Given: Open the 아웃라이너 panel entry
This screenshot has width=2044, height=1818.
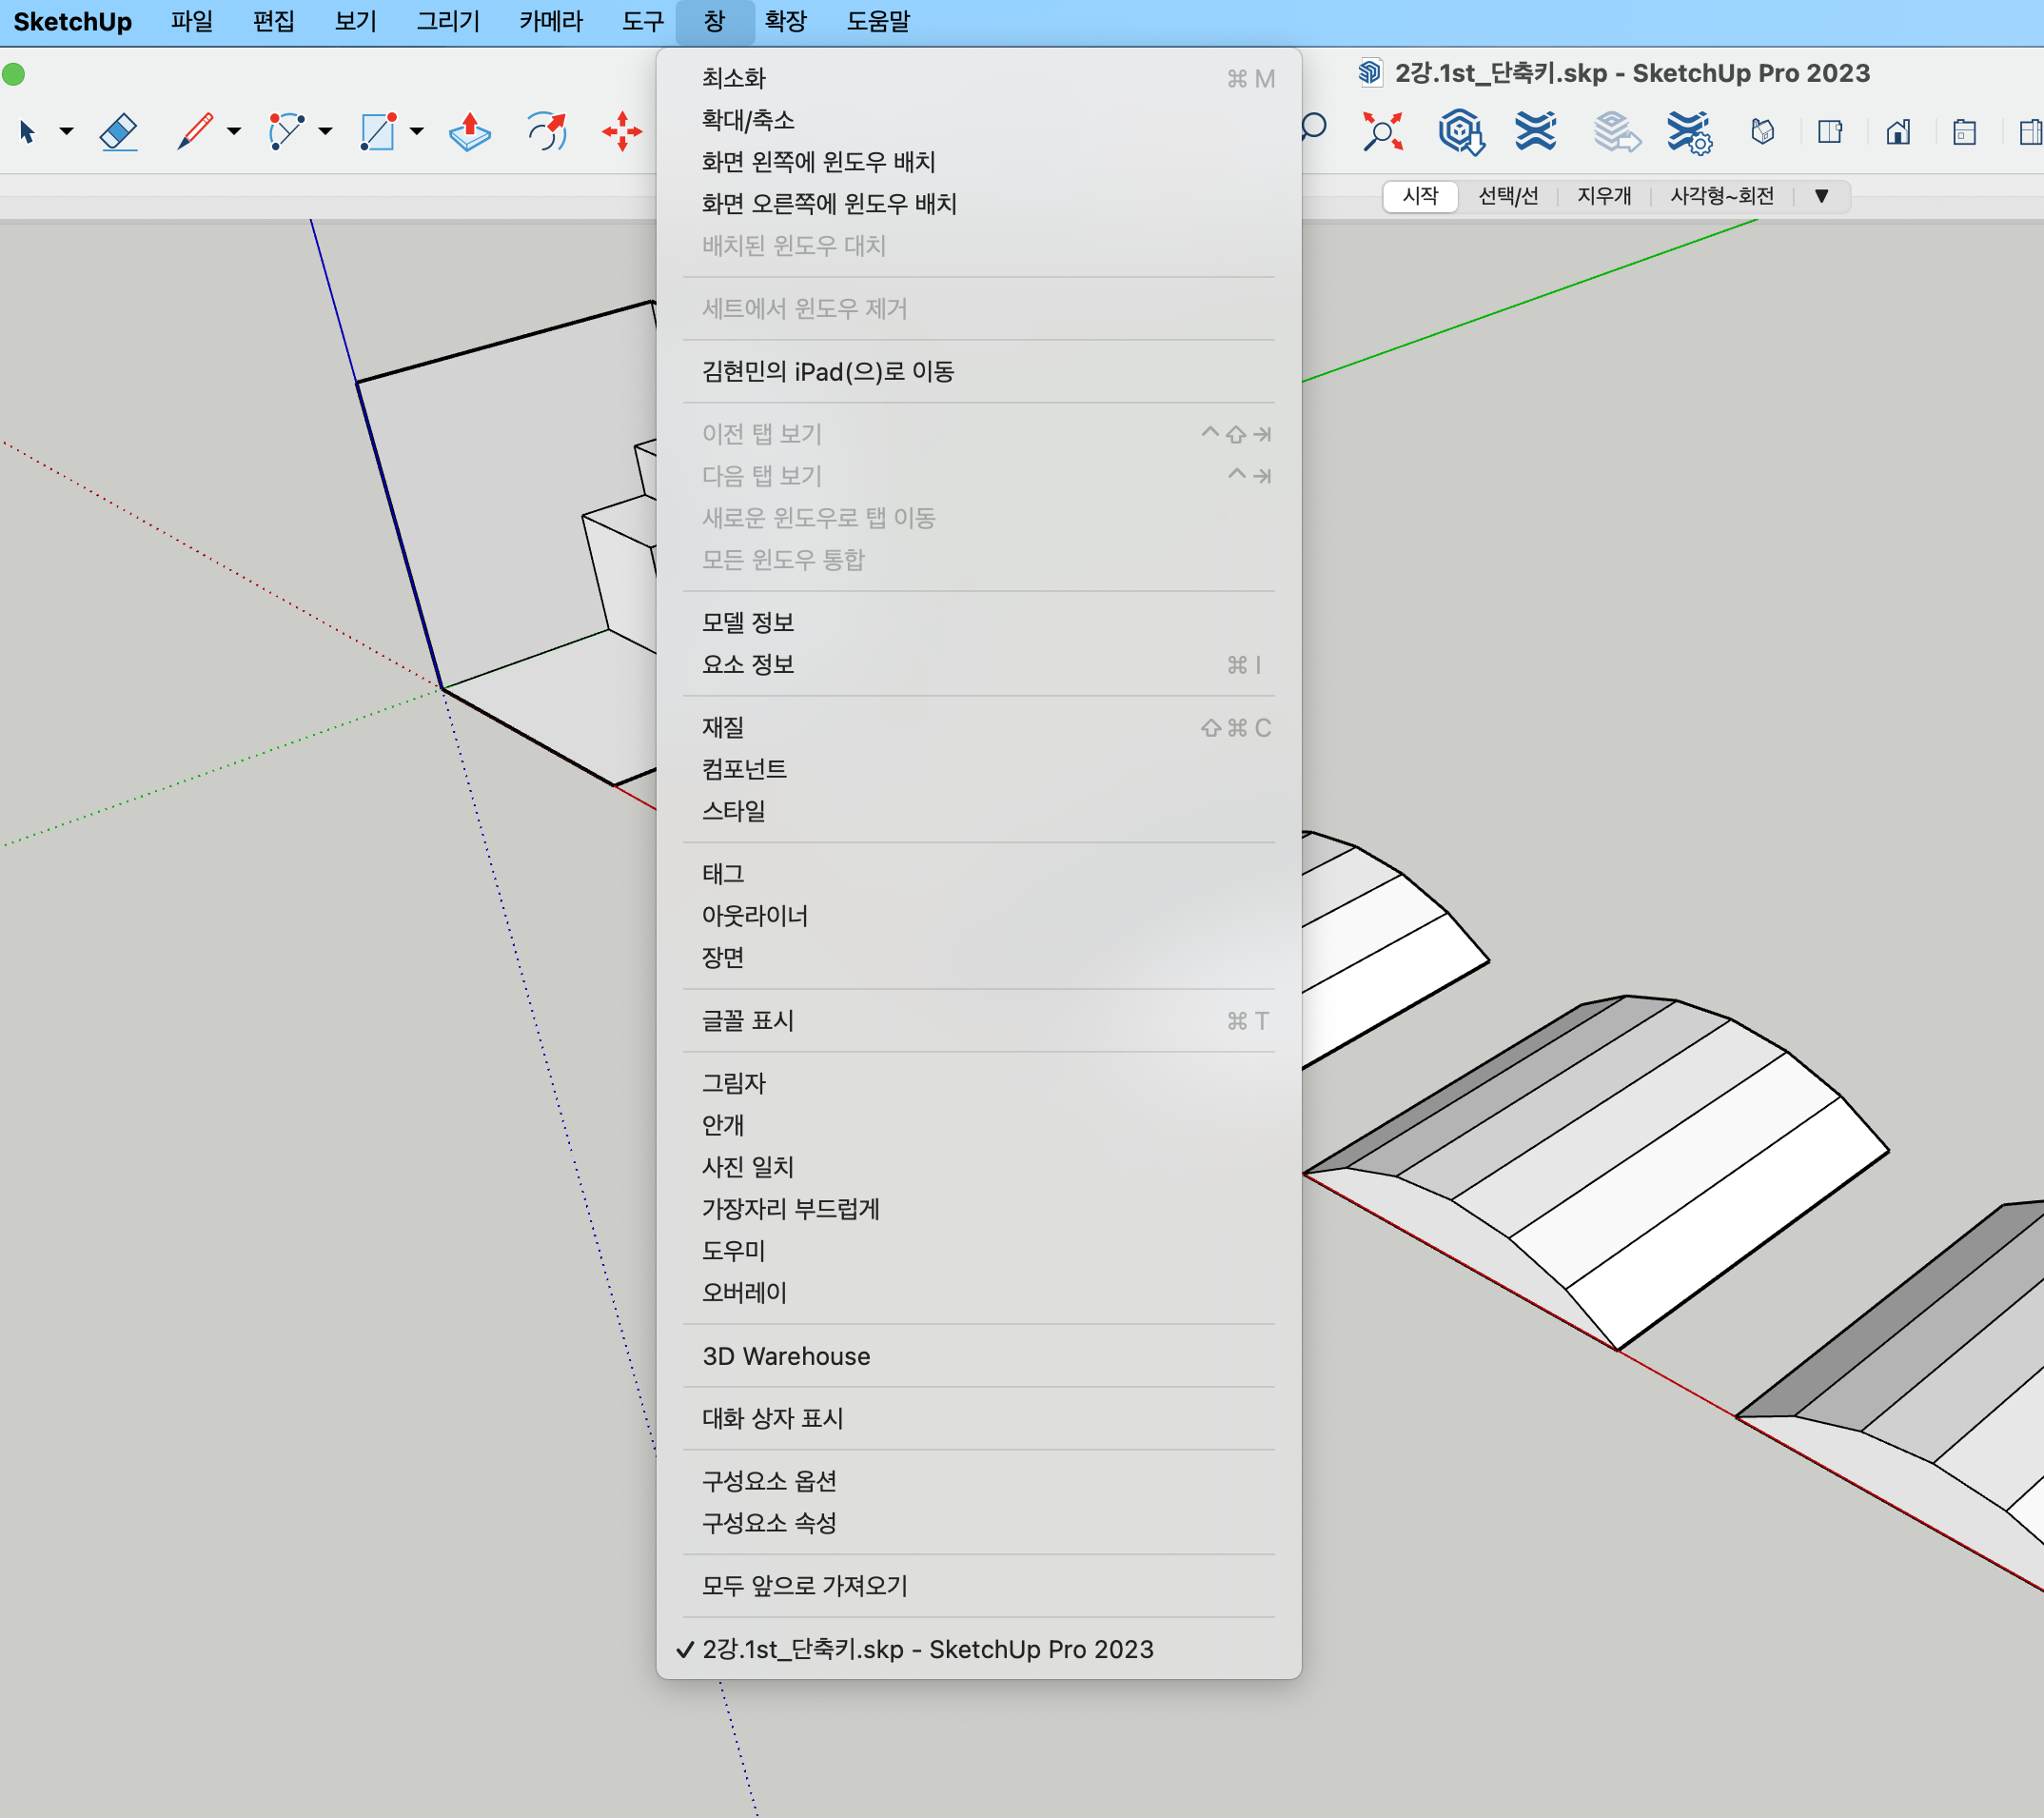Looking at the screenshot, I should coord(978,916).
